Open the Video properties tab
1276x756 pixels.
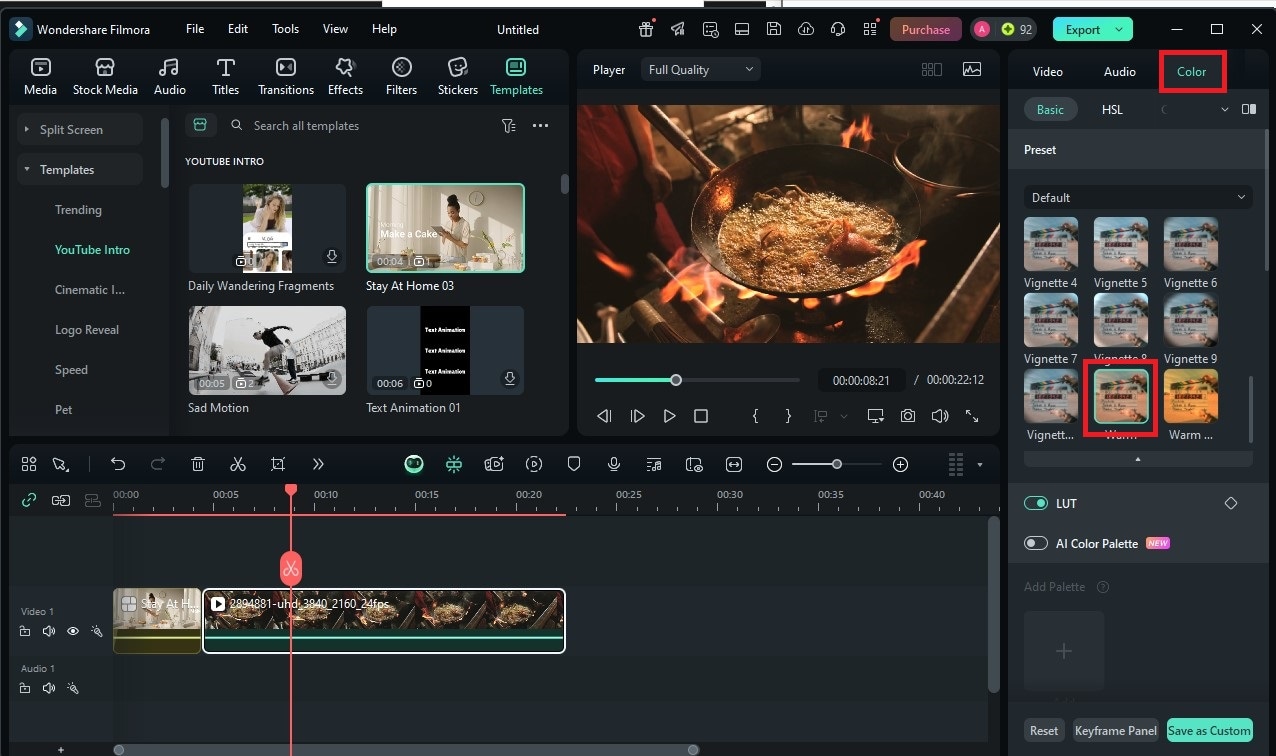click(1047, 72)
